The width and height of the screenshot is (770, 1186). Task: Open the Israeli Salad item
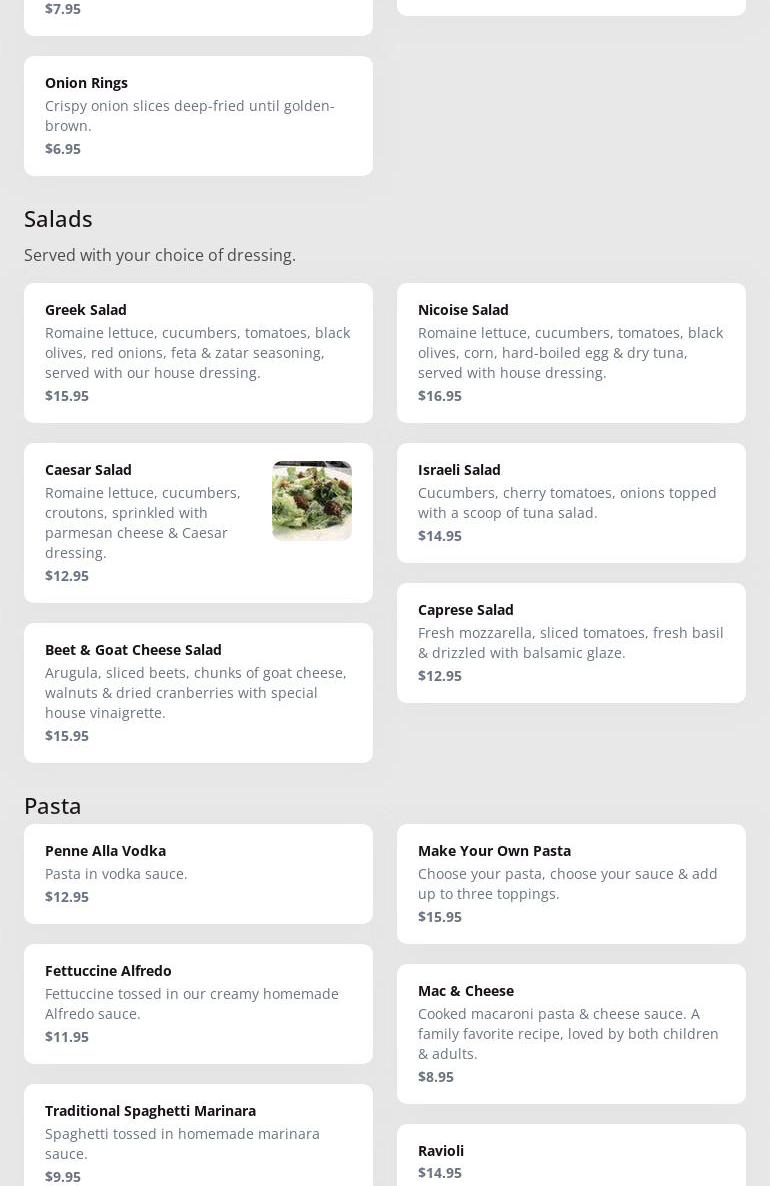point(570,502)
